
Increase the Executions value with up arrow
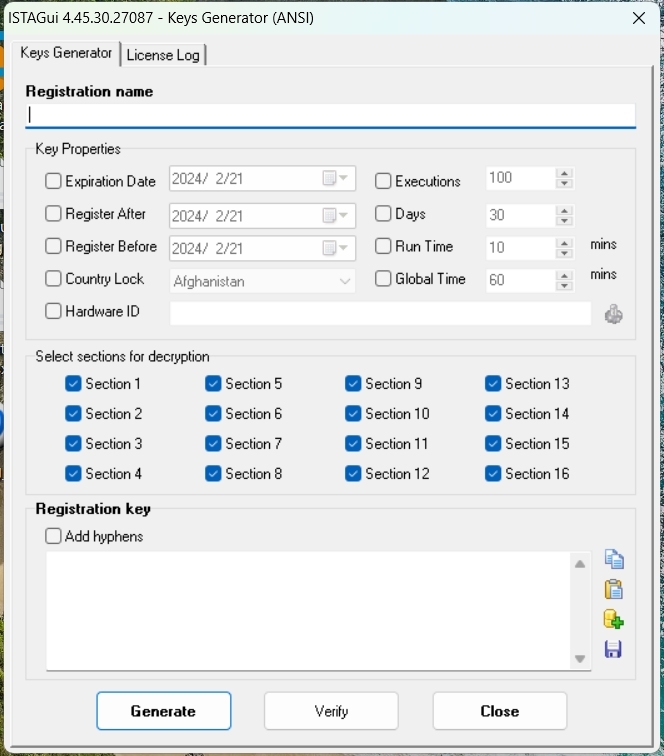[x=564, y=173]
